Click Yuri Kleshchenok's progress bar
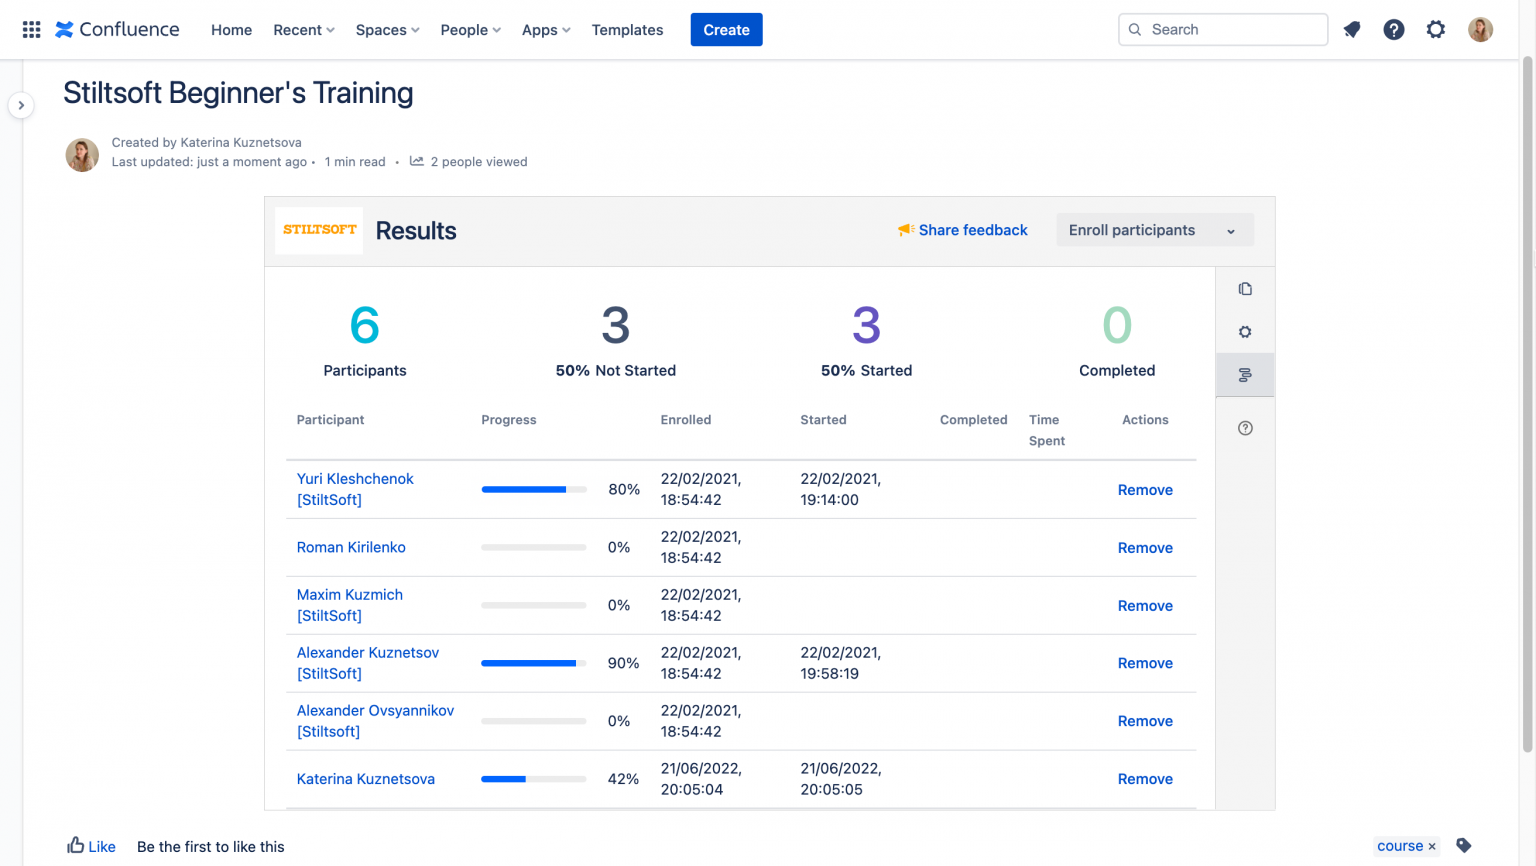1536x866 pixels. (533, 489)
